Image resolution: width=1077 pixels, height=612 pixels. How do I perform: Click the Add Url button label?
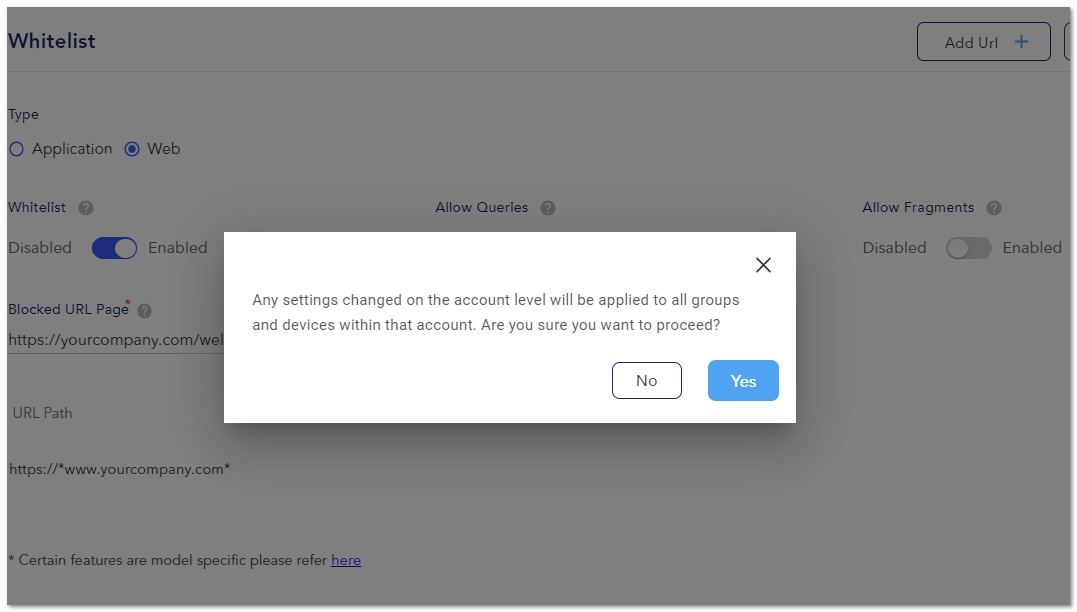971,43
